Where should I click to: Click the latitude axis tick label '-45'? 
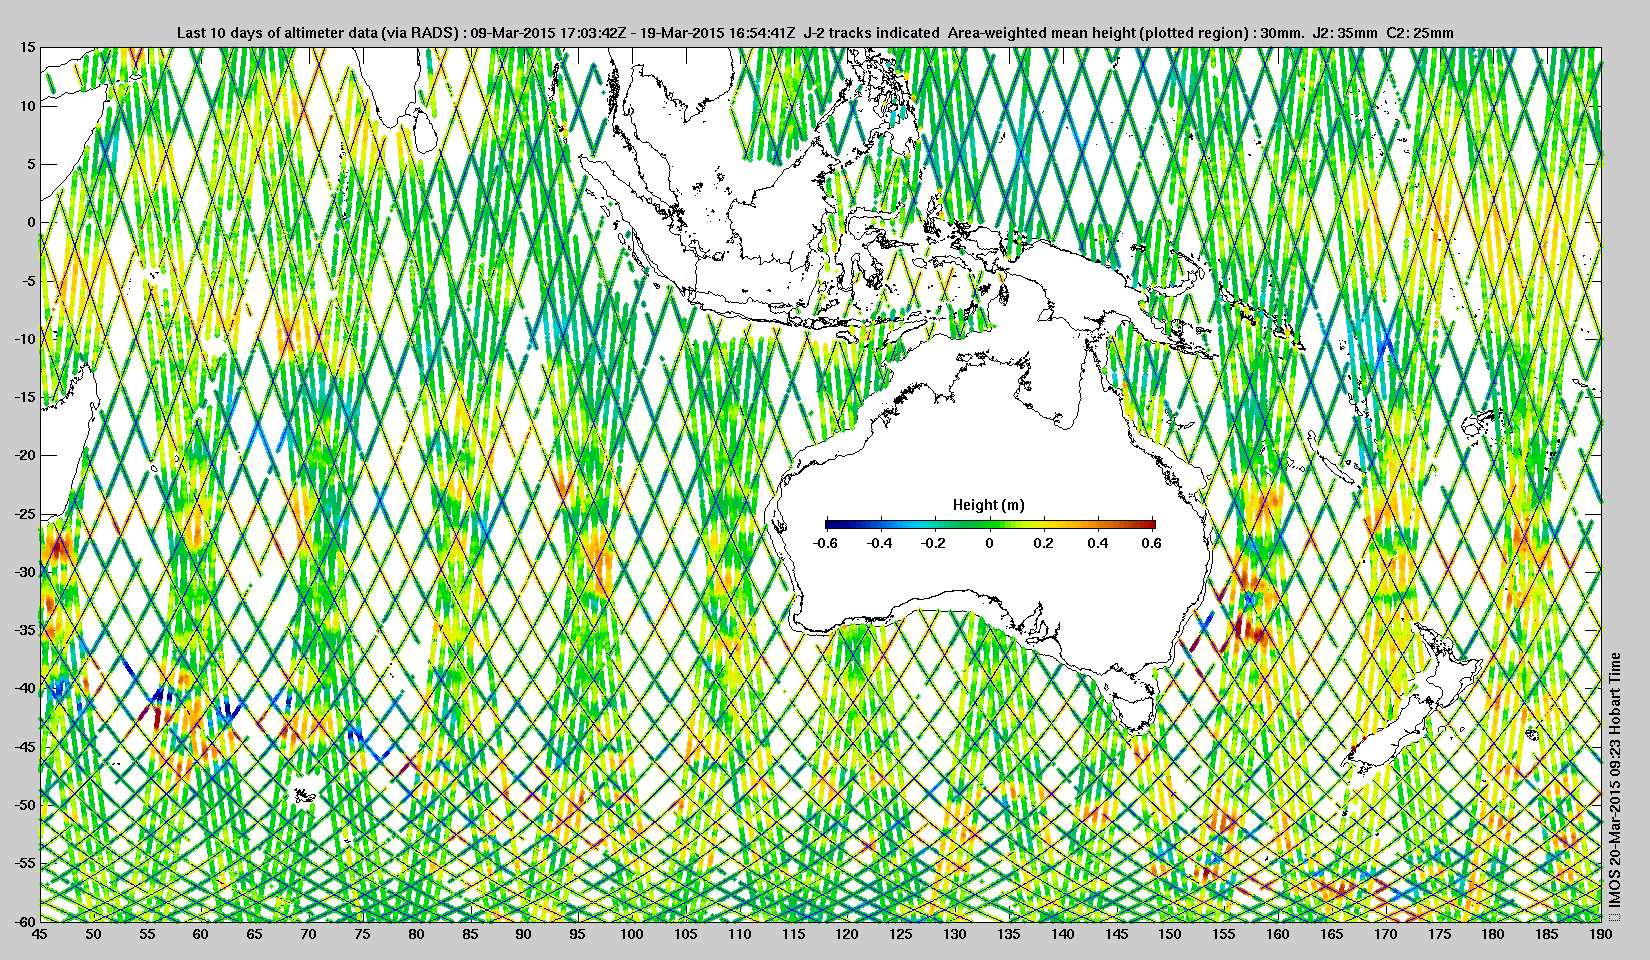26,747
